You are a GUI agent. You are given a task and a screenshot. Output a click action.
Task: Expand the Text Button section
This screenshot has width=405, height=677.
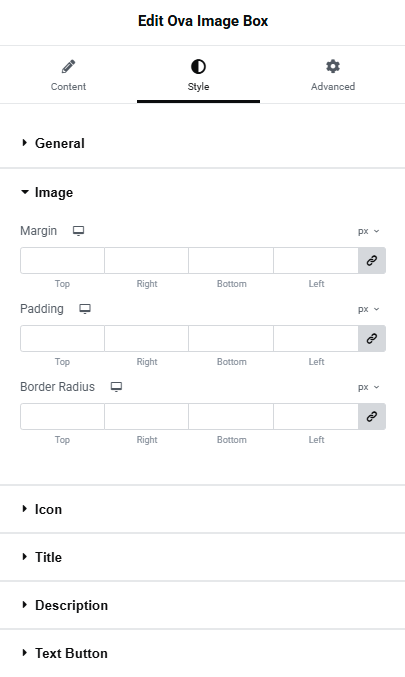[x=202, y=653]
